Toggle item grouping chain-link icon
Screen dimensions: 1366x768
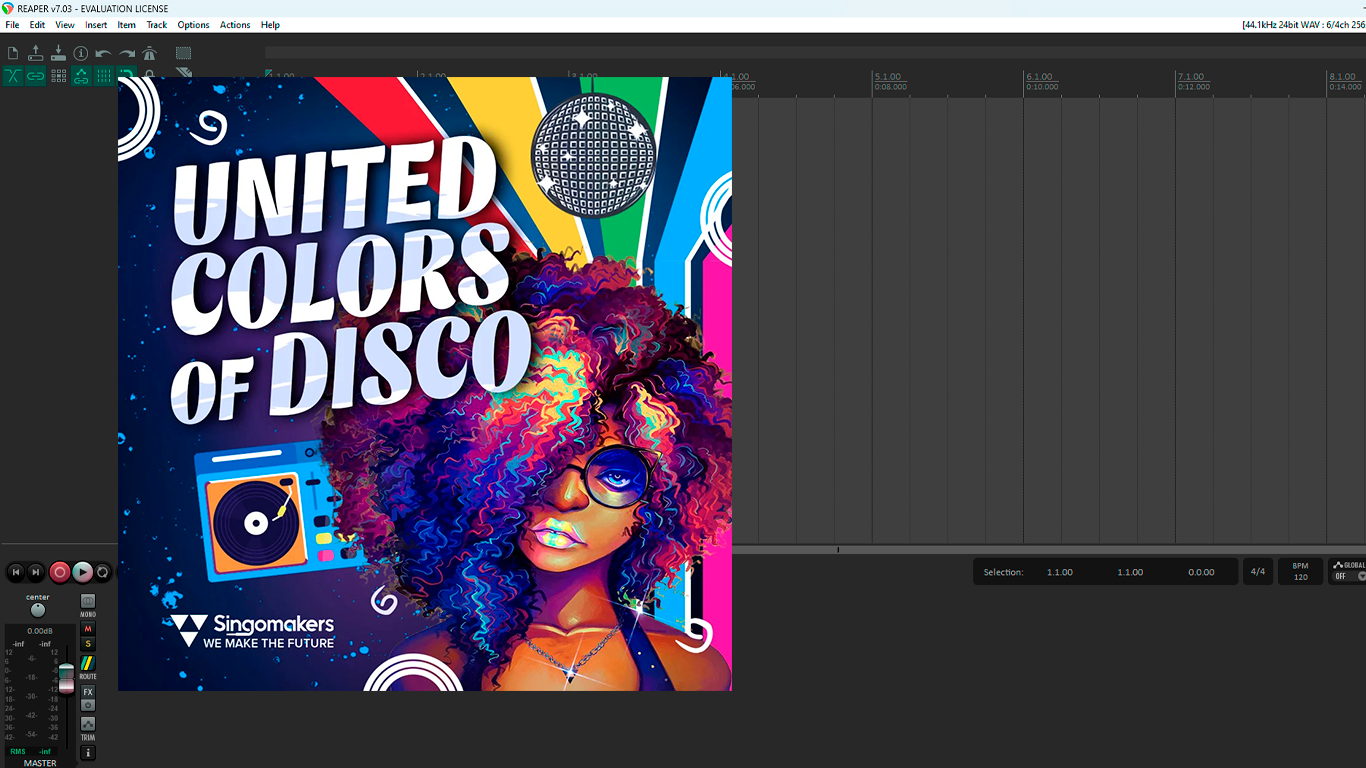pyautogui.click(x=36, y=75)
